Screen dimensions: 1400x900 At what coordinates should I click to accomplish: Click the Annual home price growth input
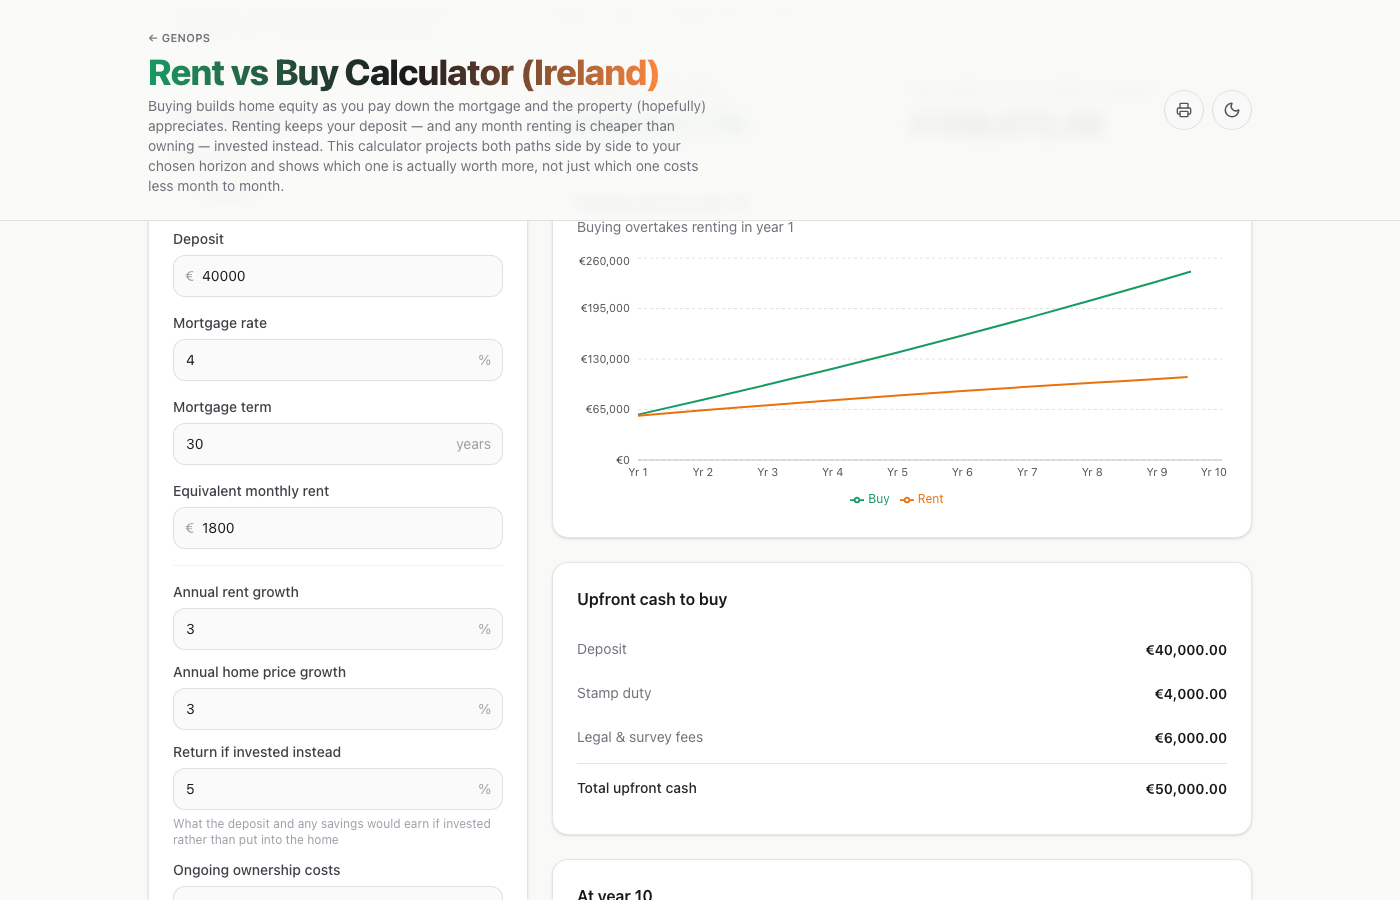coord(338,709)
